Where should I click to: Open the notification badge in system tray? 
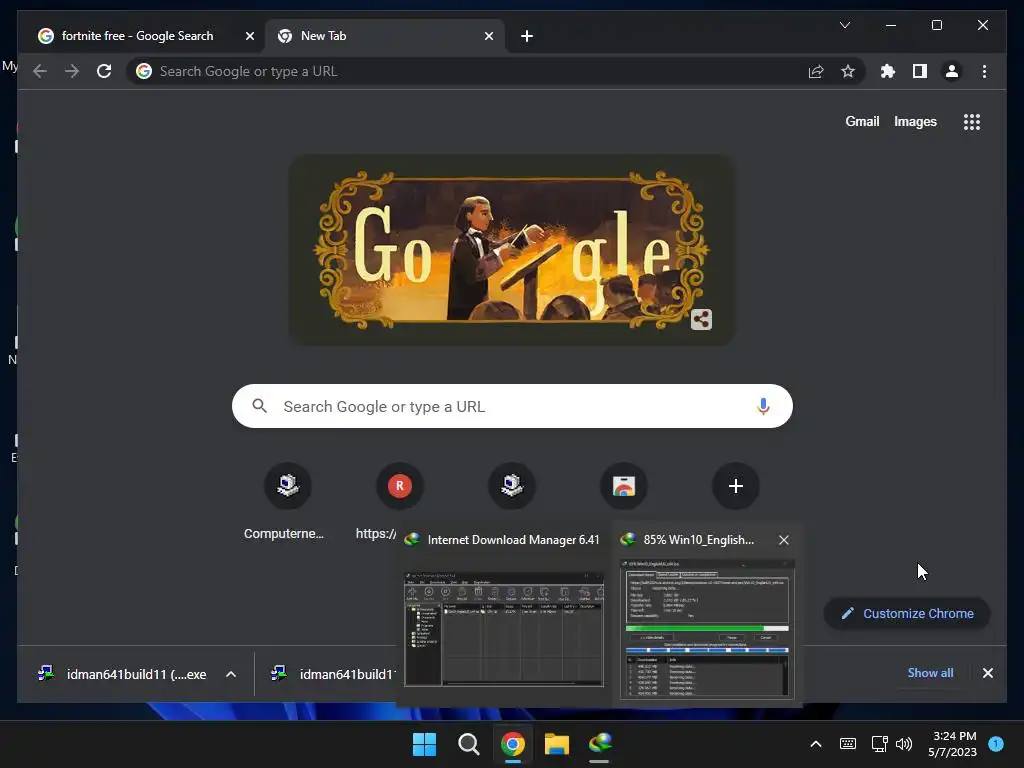[996, 744]
